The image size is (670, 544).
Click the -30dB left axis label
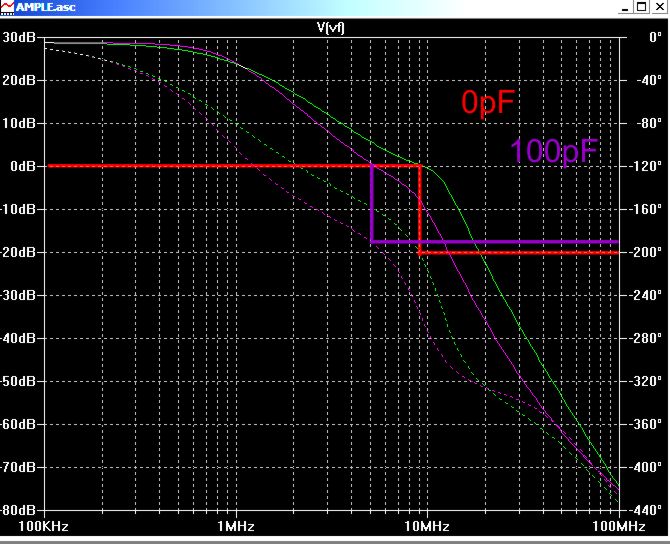tap(18, 295)
